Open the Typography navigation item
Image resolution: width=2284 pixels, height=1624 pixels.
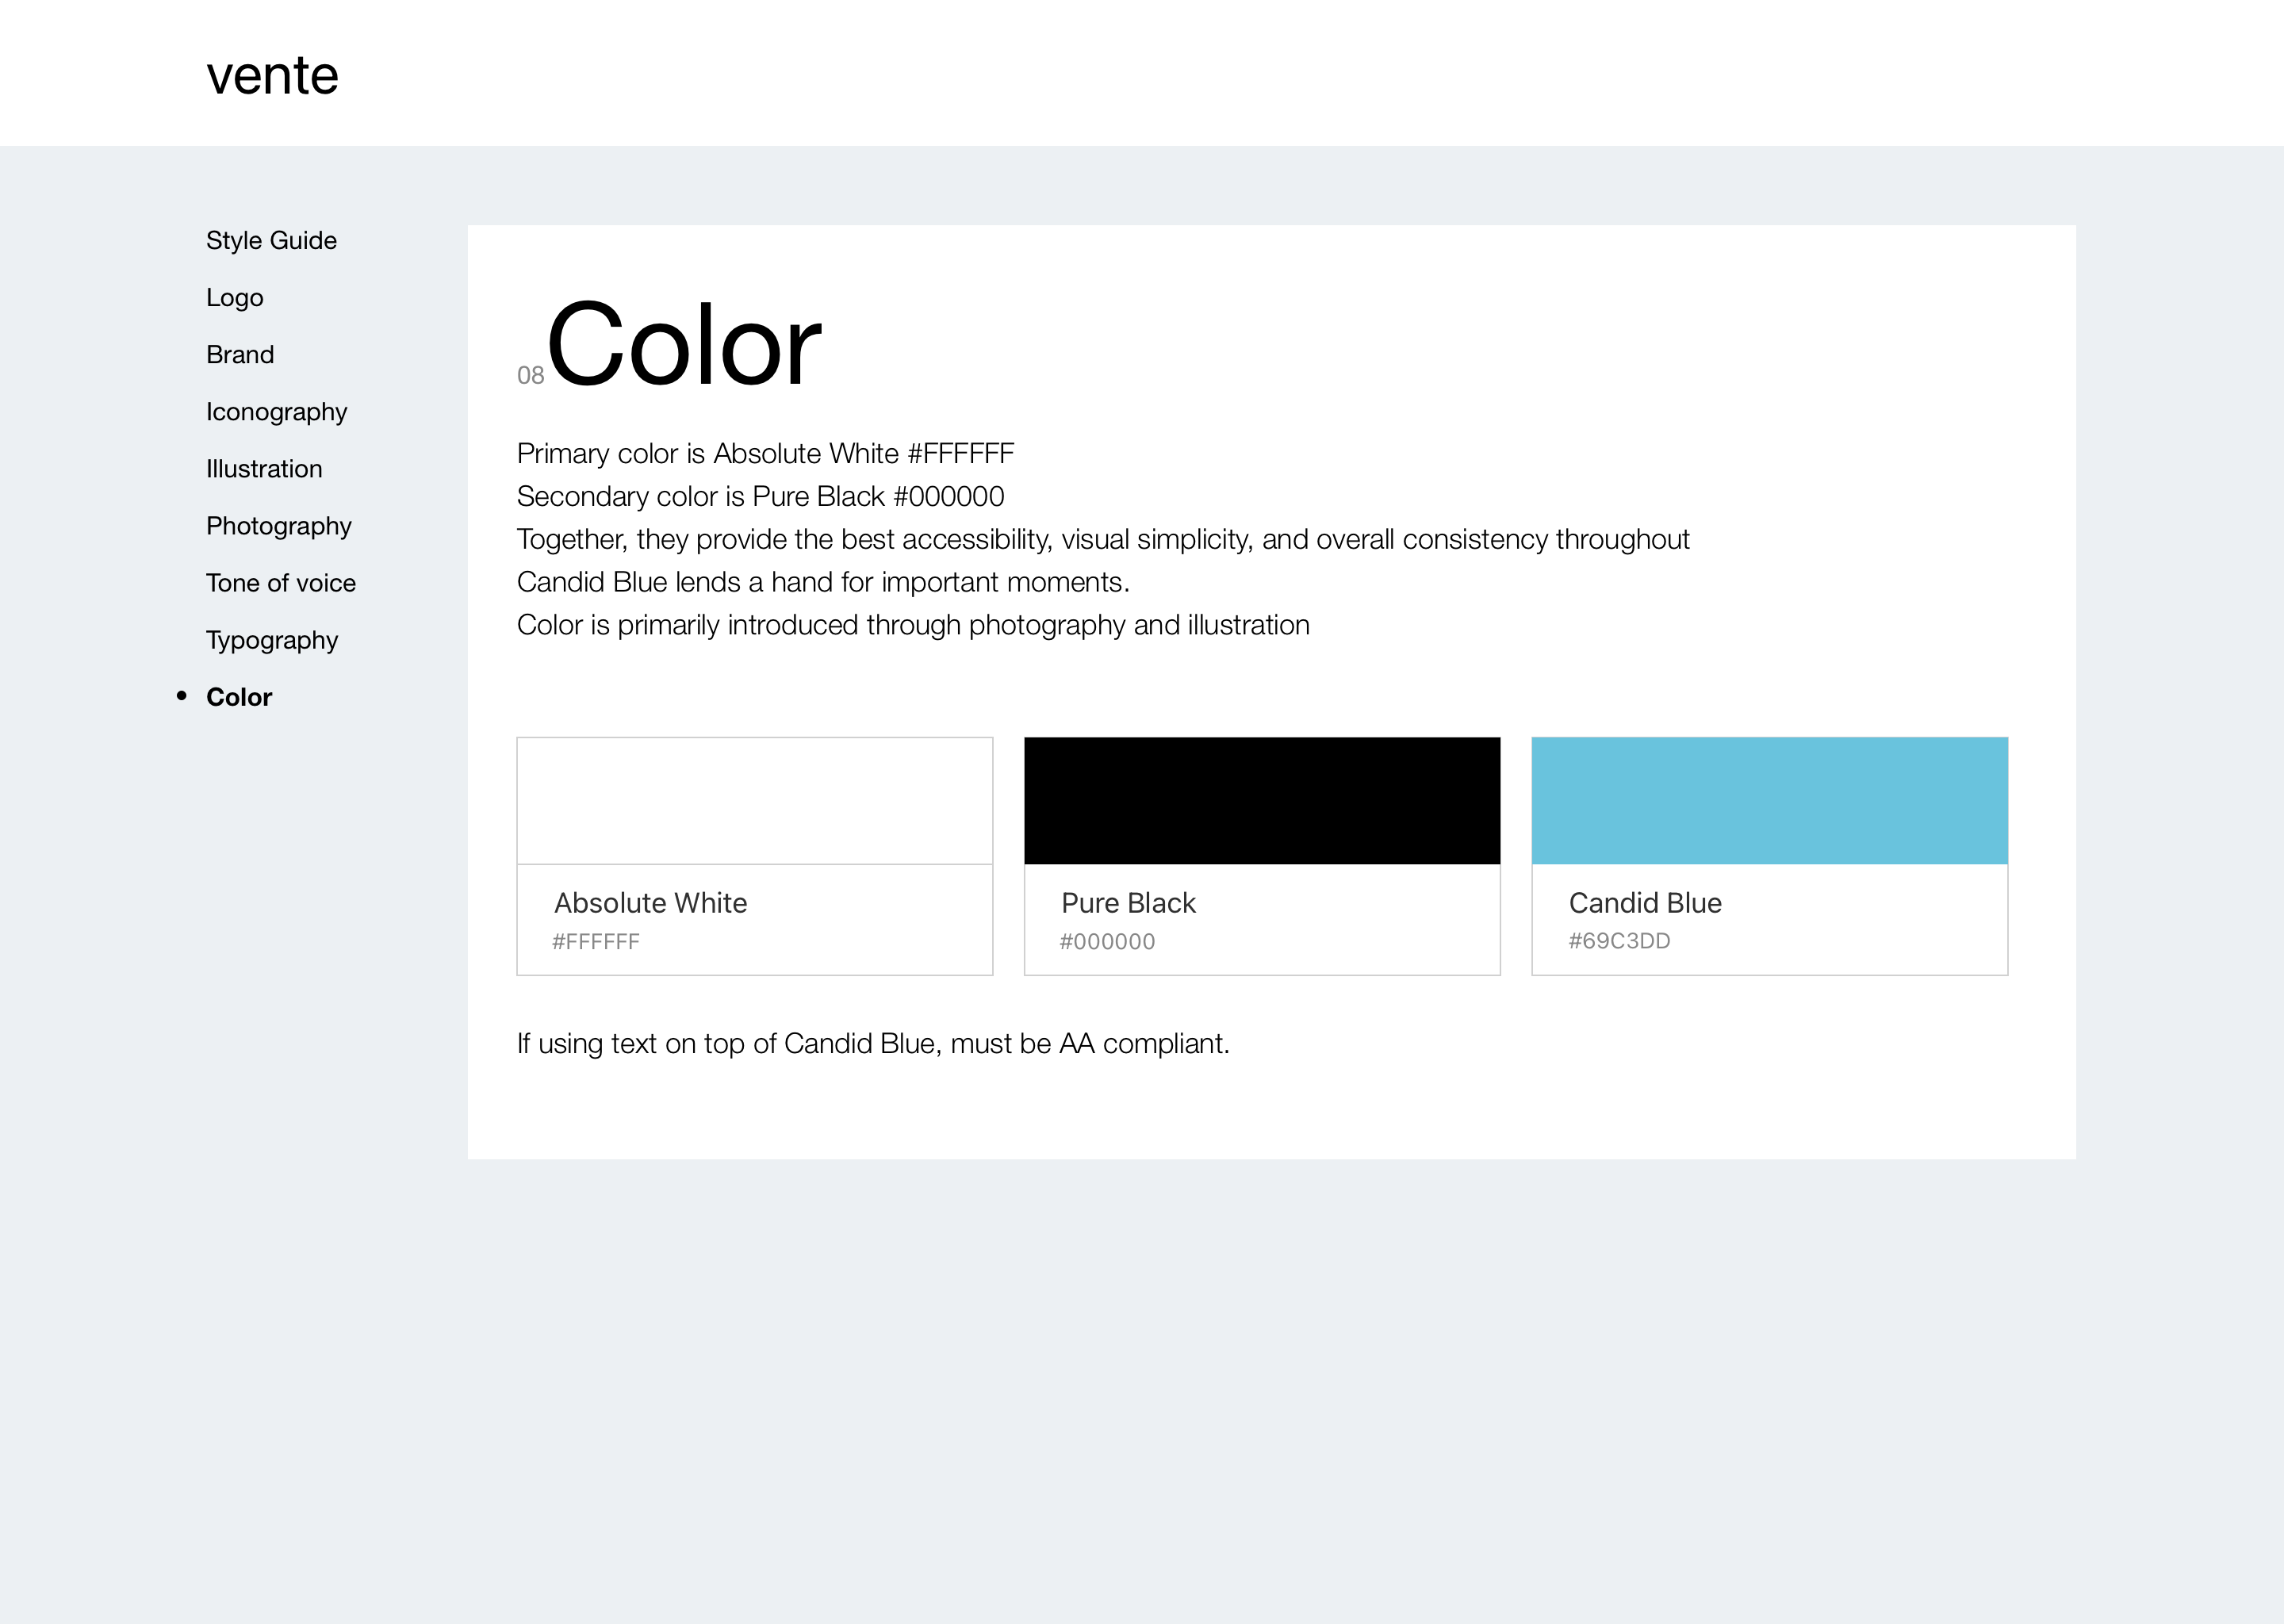272,638
